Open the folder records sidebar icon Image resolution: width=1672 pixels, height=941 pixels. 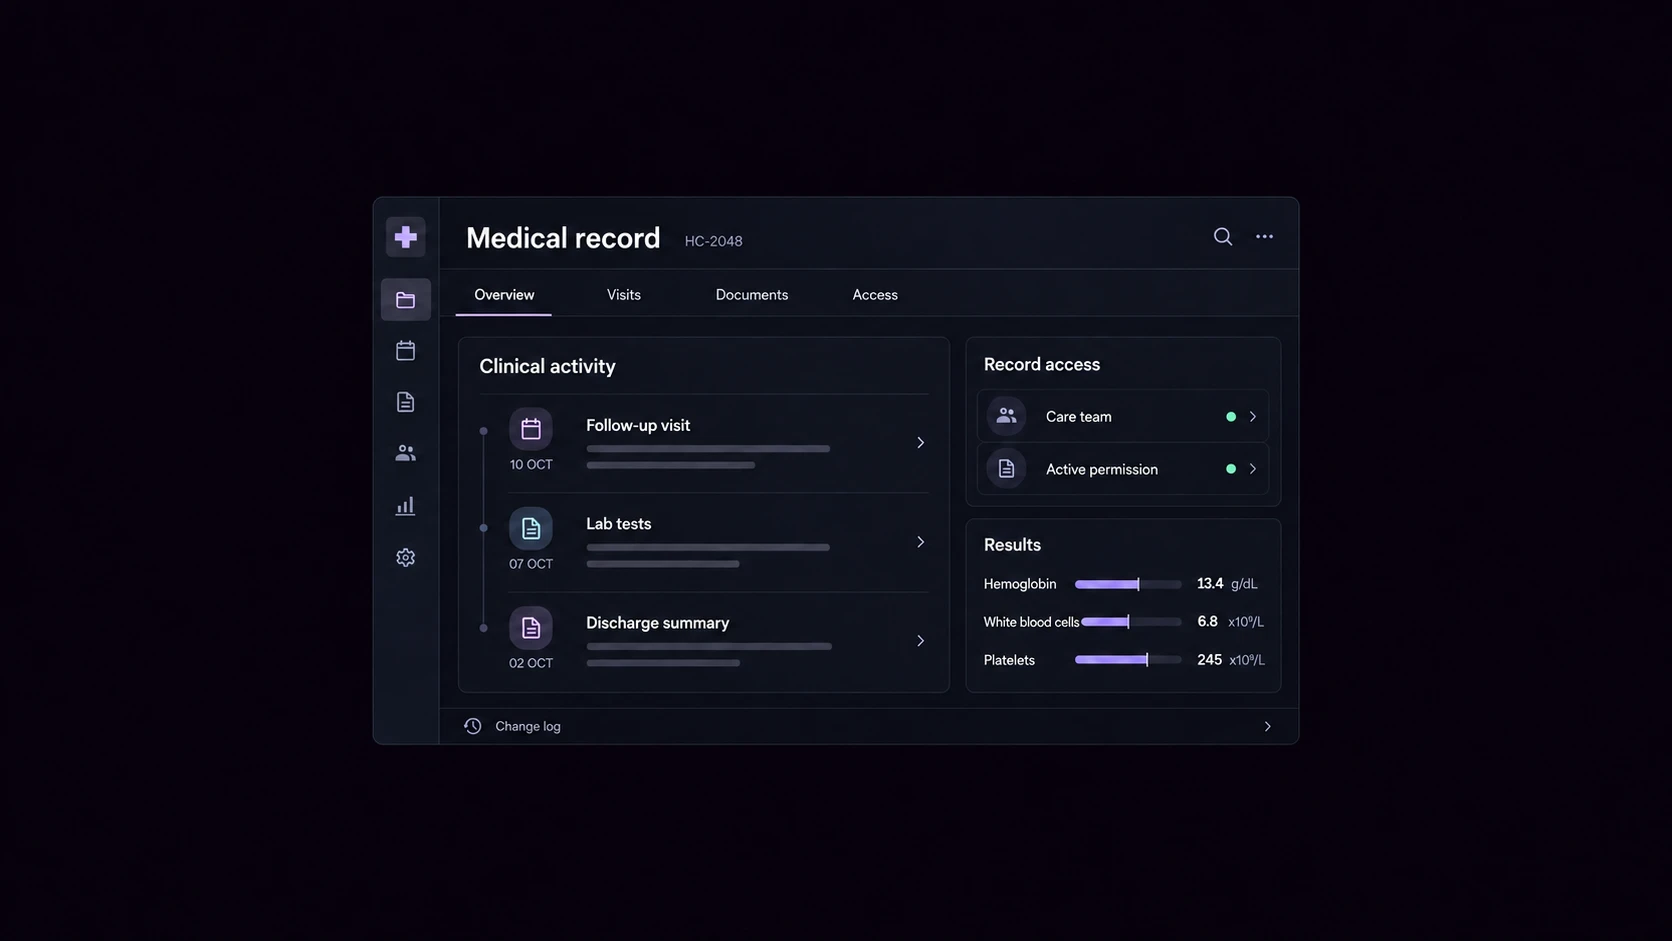pyautogui.click(x=405, y=300)
